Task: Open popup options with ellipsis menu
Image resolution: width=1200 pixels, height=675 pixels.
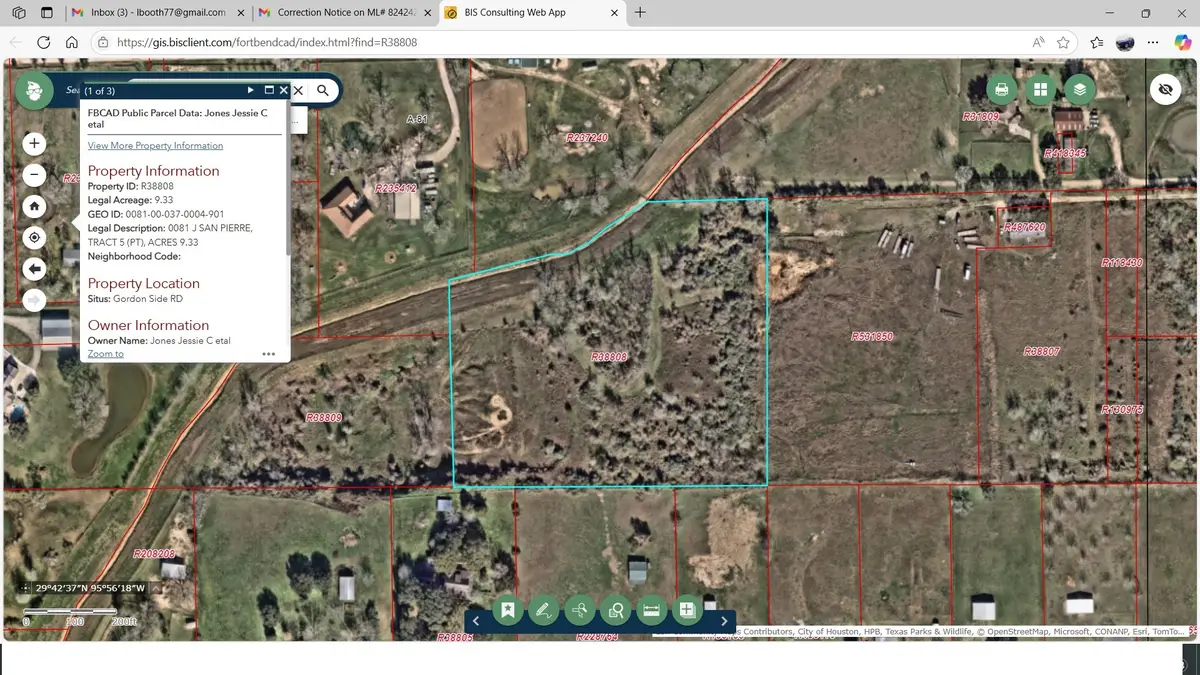Action: [x=268, y=353]
